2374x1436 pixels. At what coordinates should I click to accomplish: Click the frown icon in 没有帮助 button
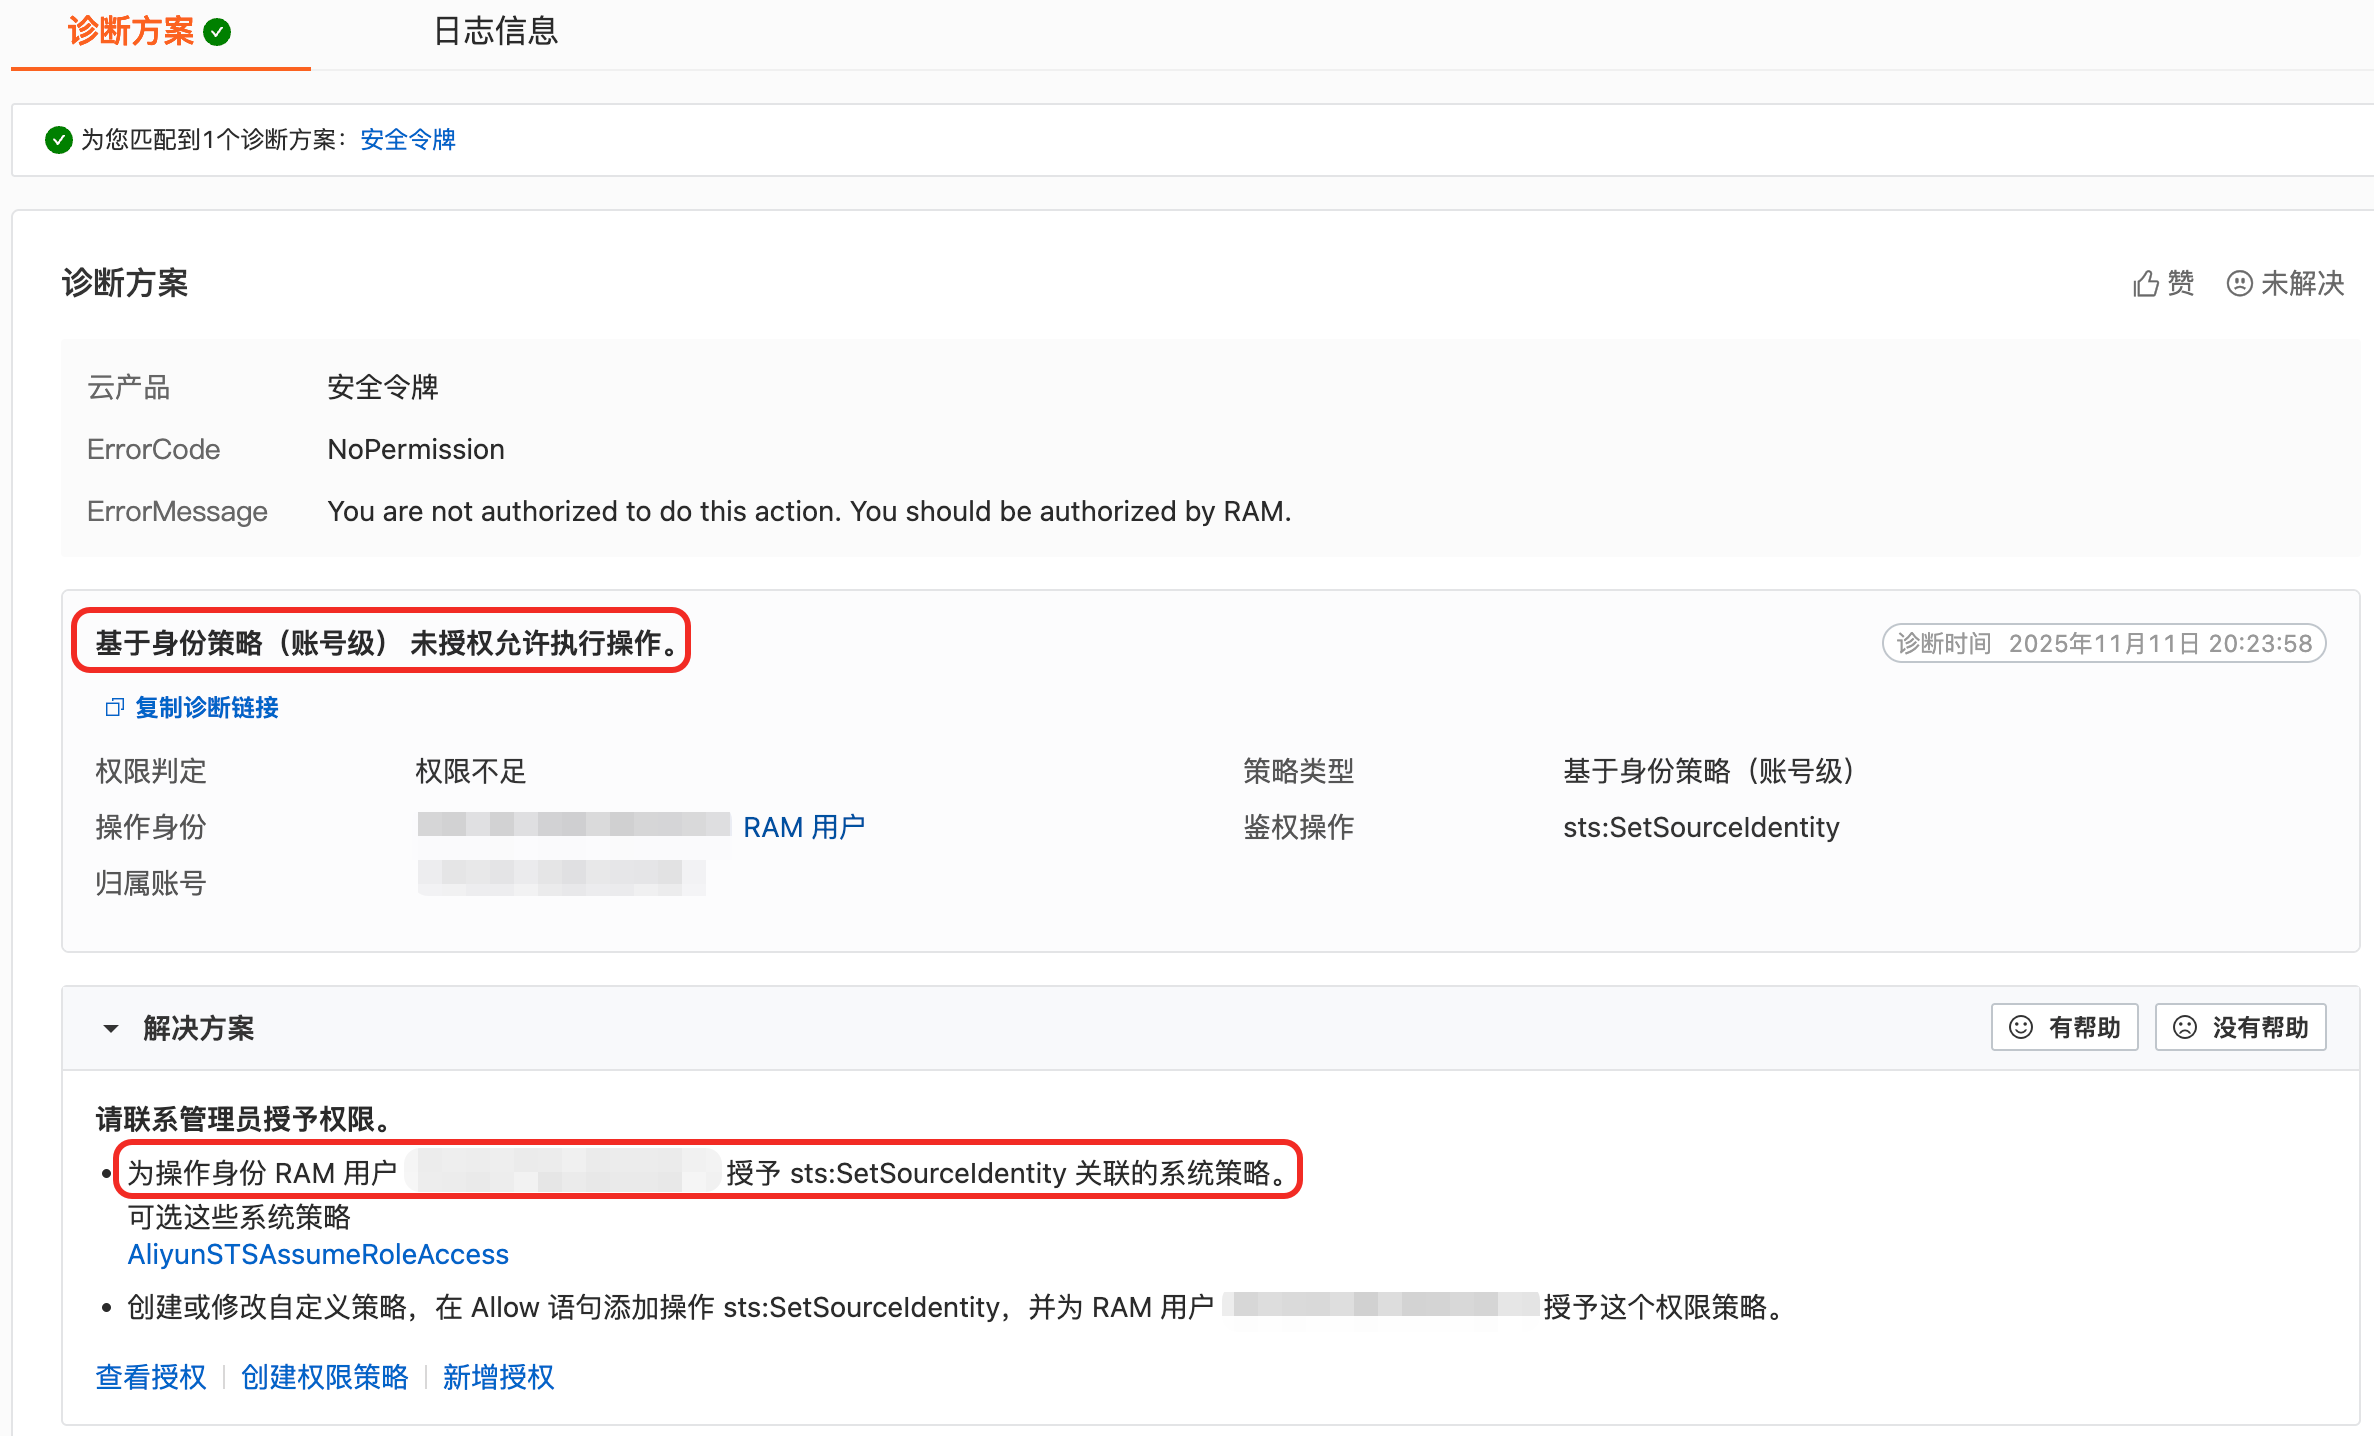(2185, 1028)
